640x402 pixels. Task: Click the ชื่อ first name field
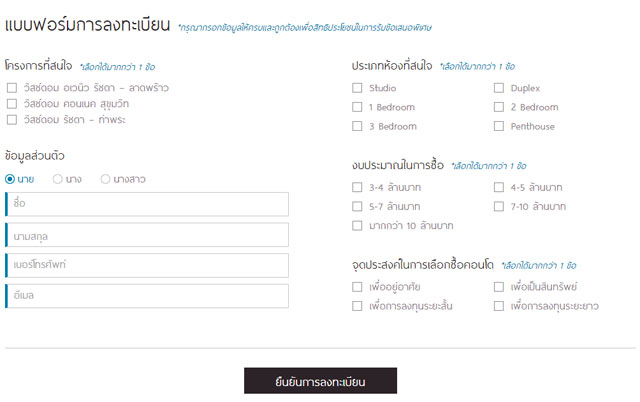[x=148, y=204]
